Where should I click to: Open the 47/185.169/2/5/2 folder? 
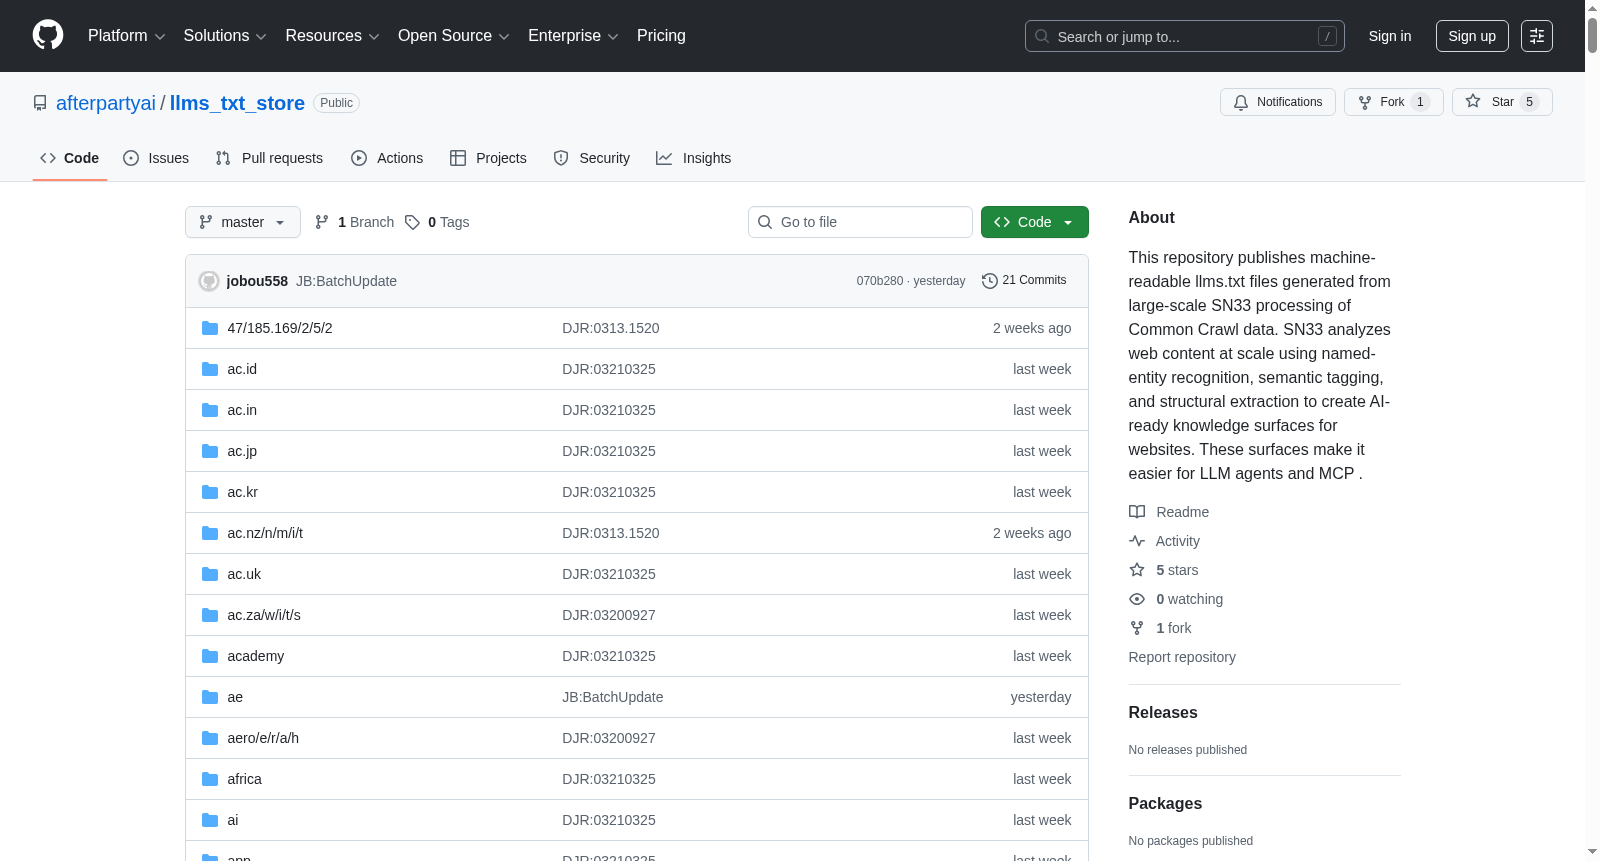(280, 328)
